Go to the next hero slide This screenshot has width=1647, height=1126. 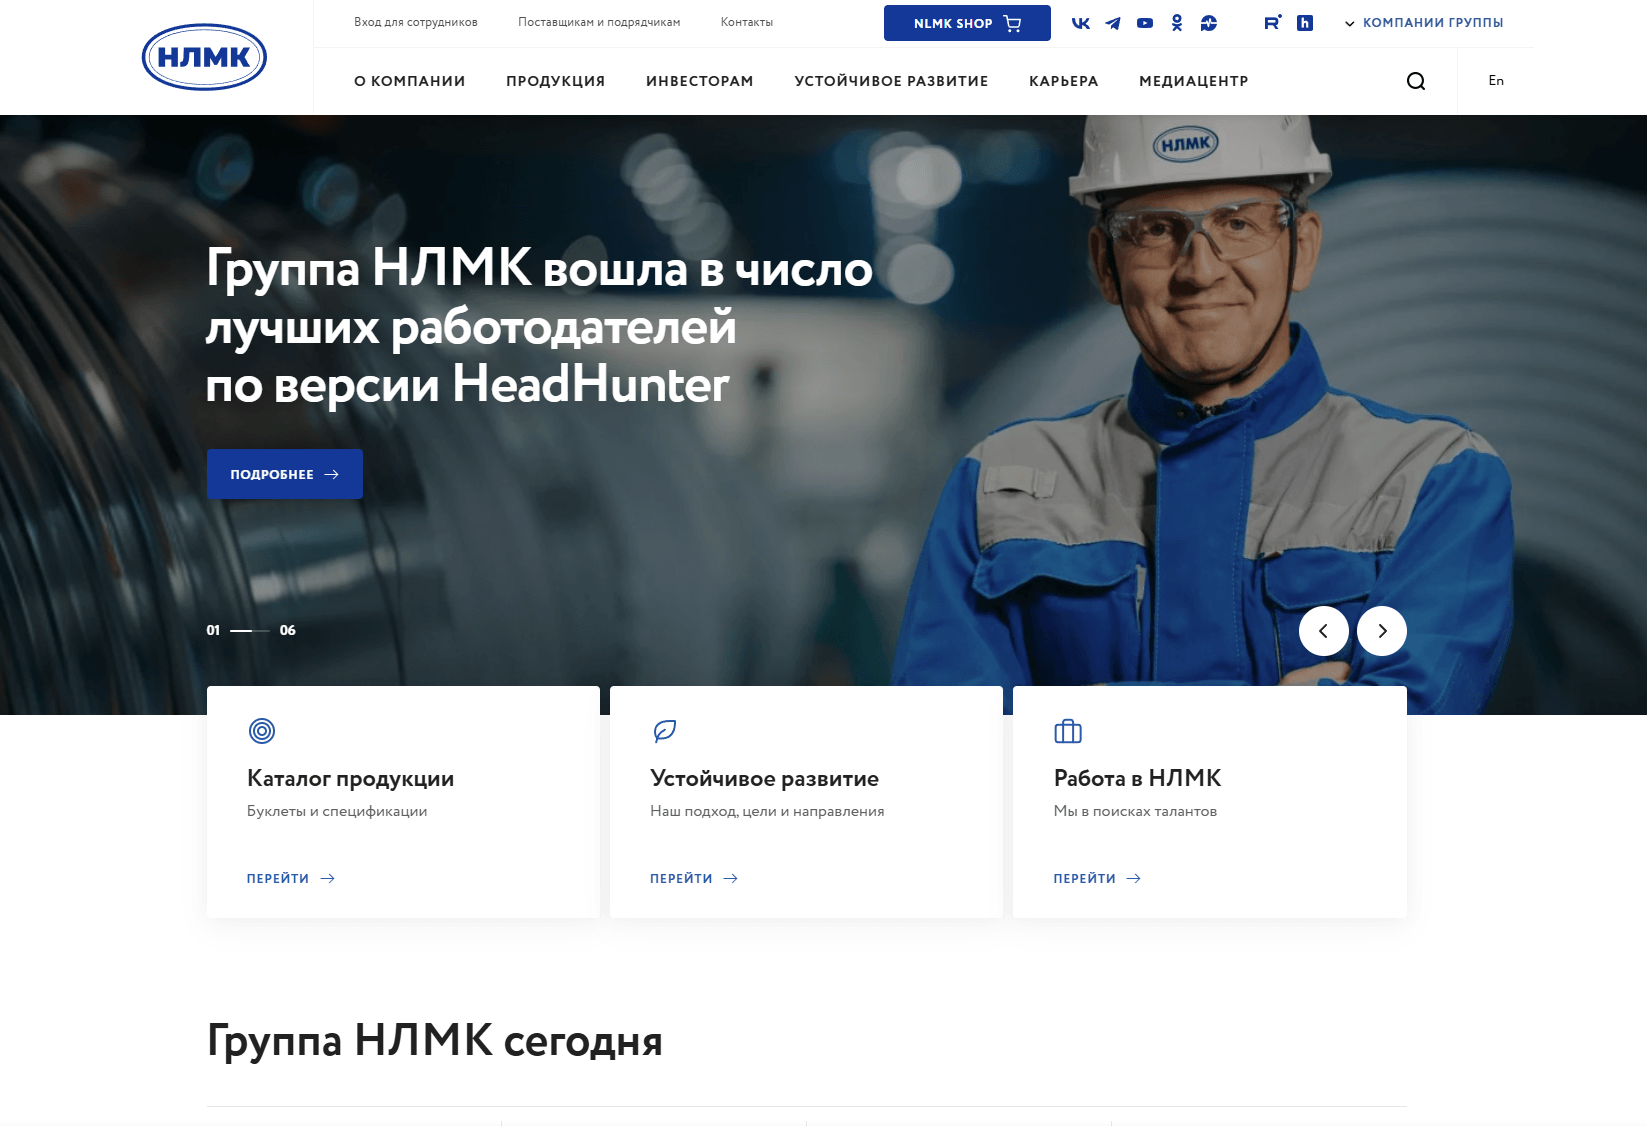click(1382, 631)
